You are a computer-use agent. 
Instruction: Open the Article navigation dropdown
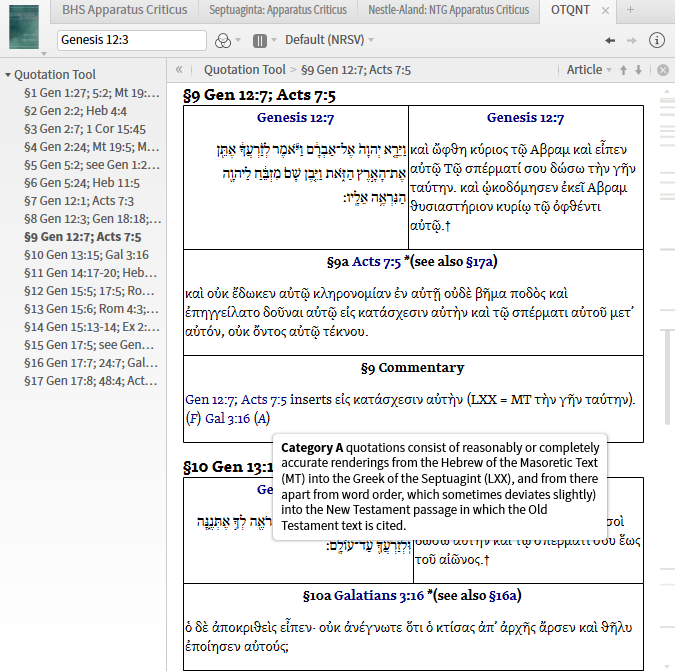pos(588,70)
